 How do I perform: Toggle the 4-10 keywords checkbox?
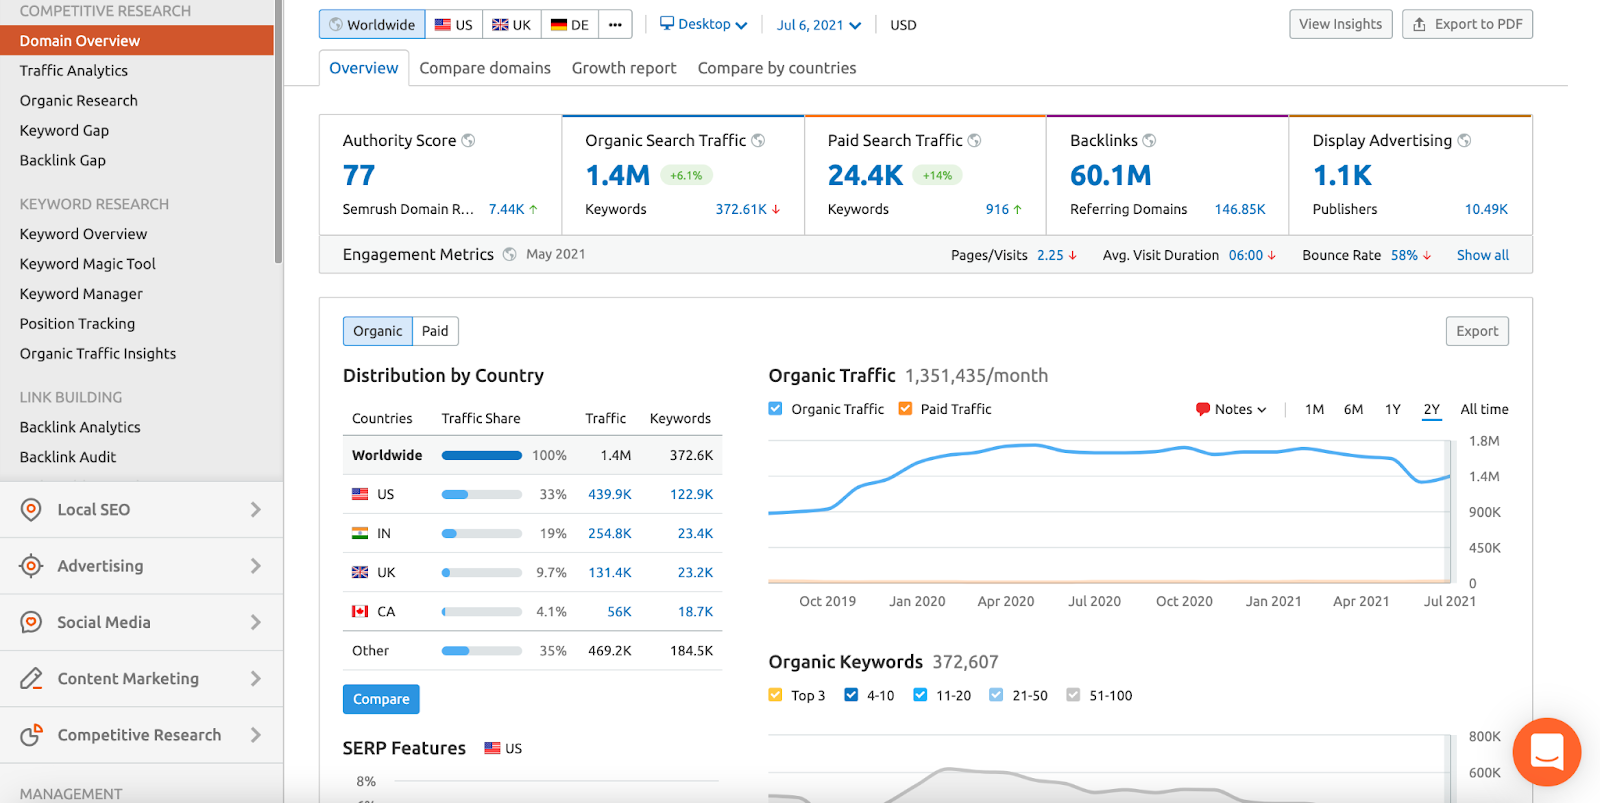[x=851, y=695]
